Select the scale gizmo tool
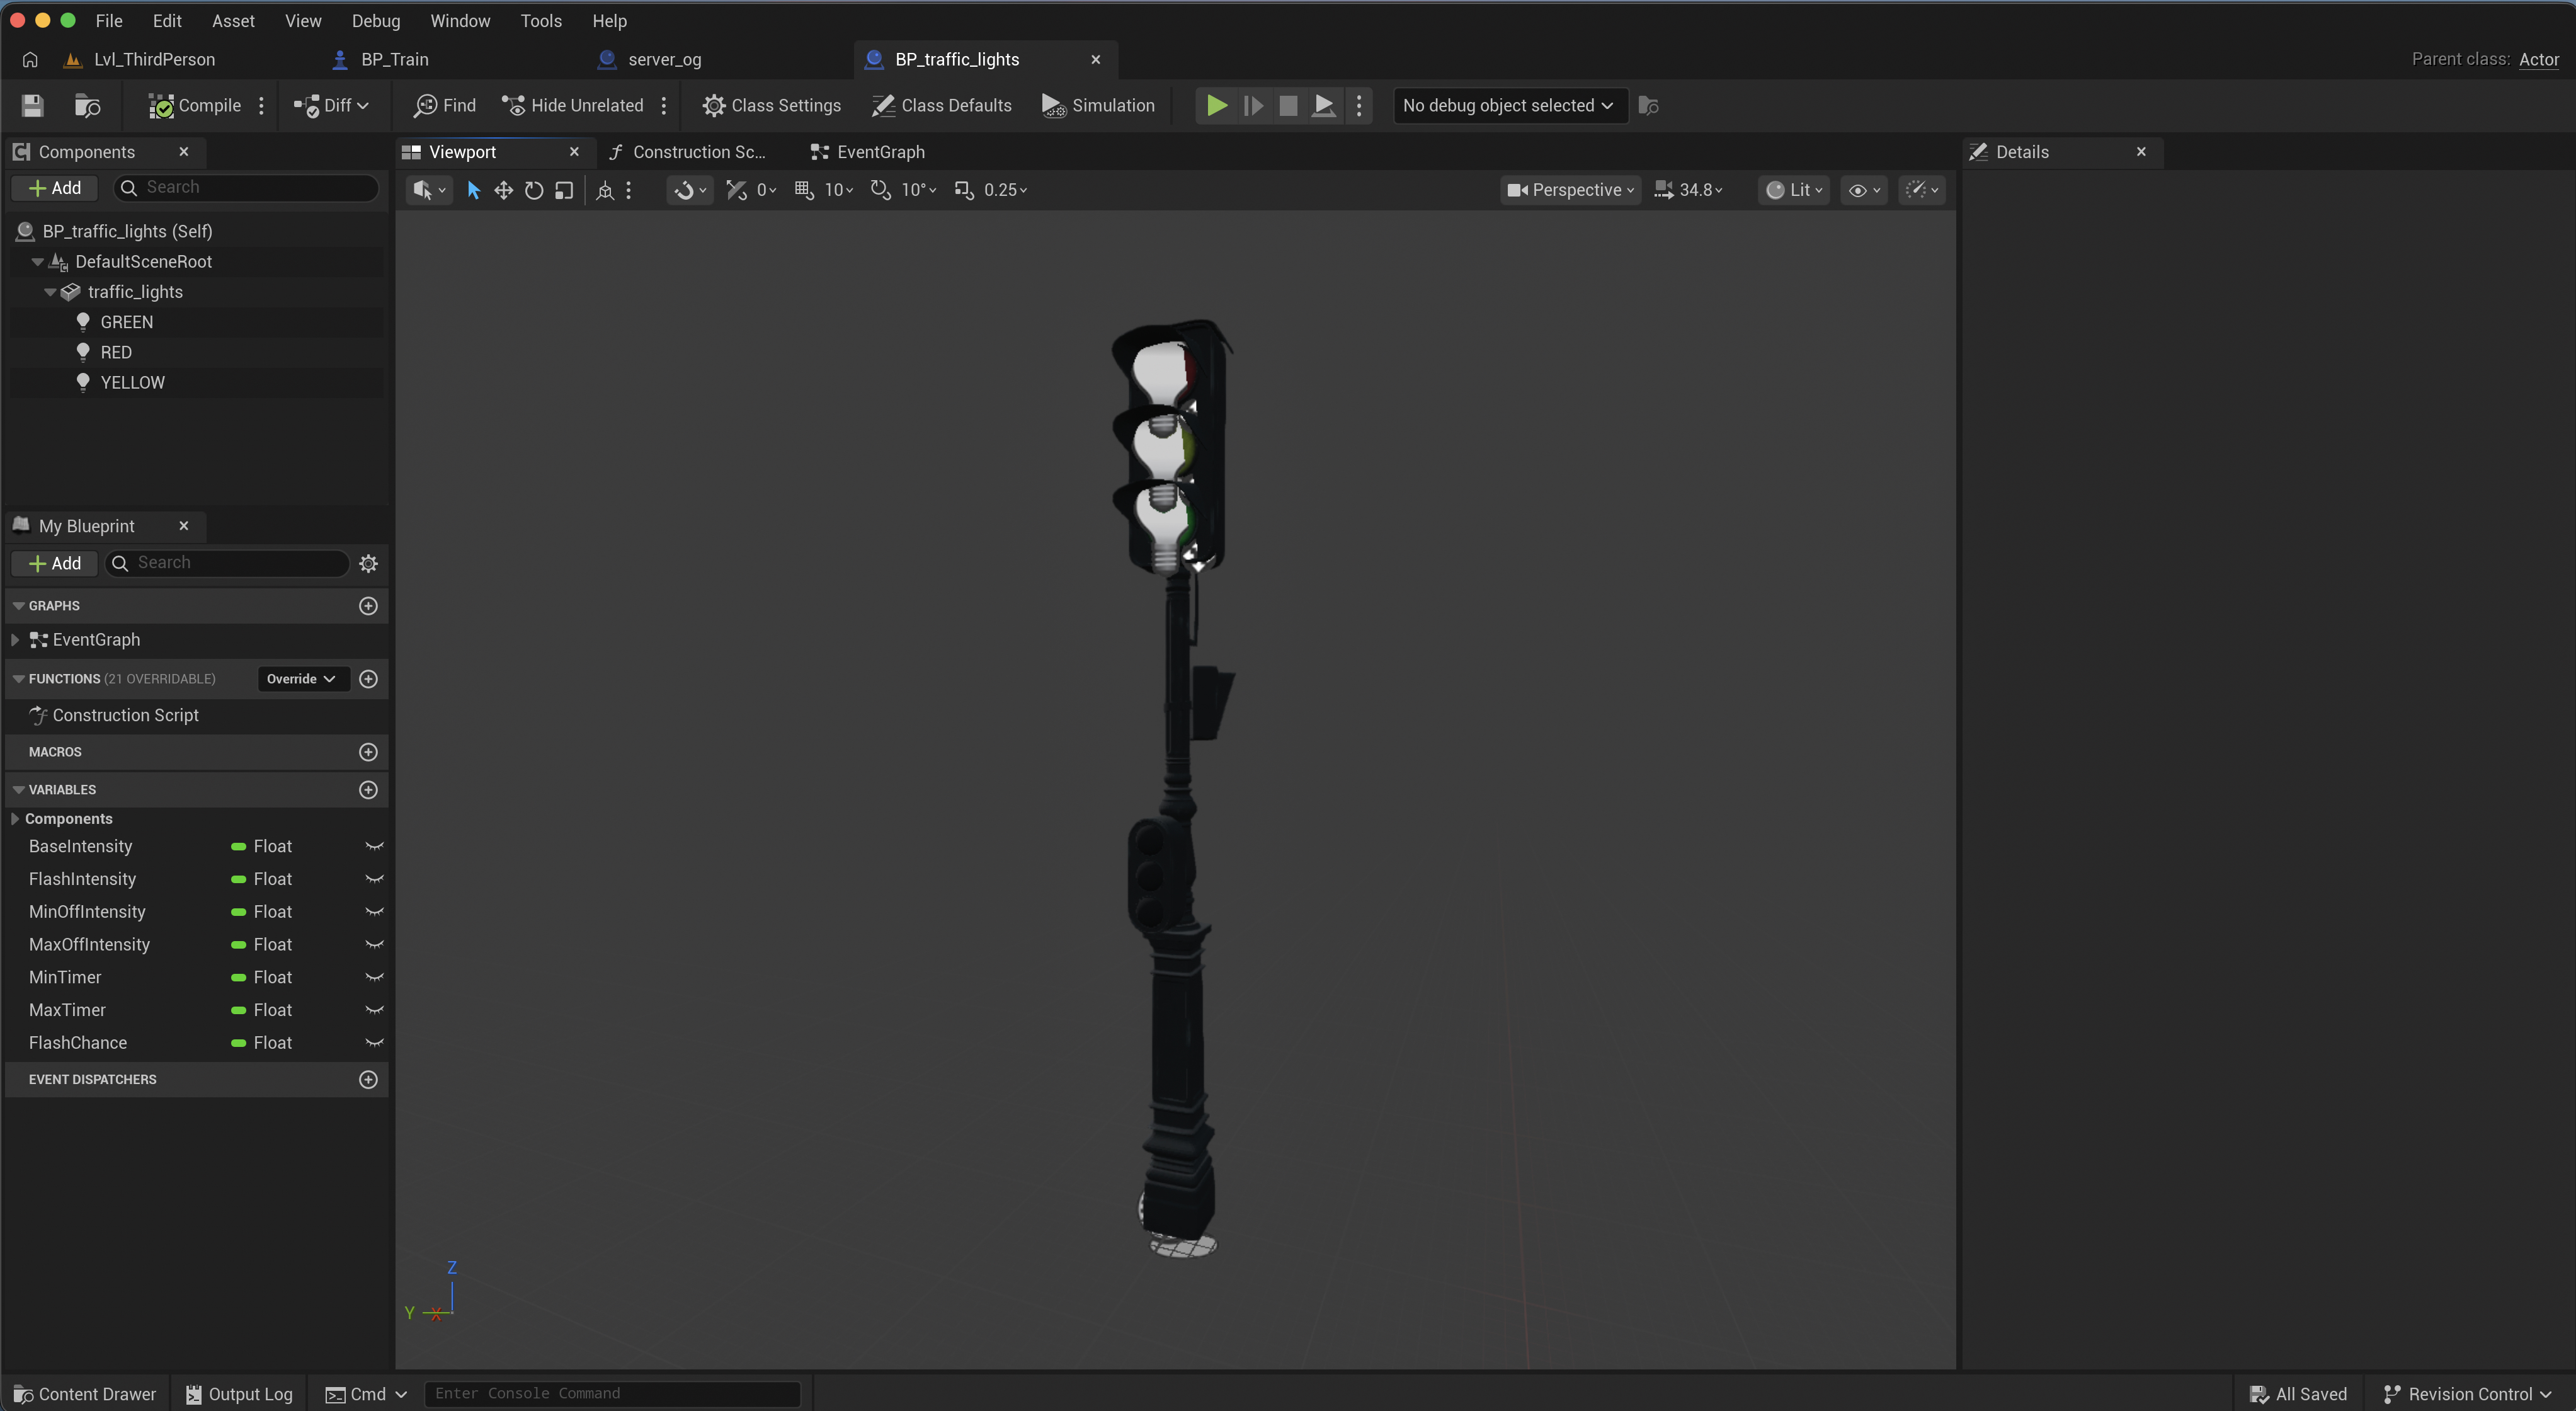This screenshot has width=2576, height=1411. [x=564, y=190]
